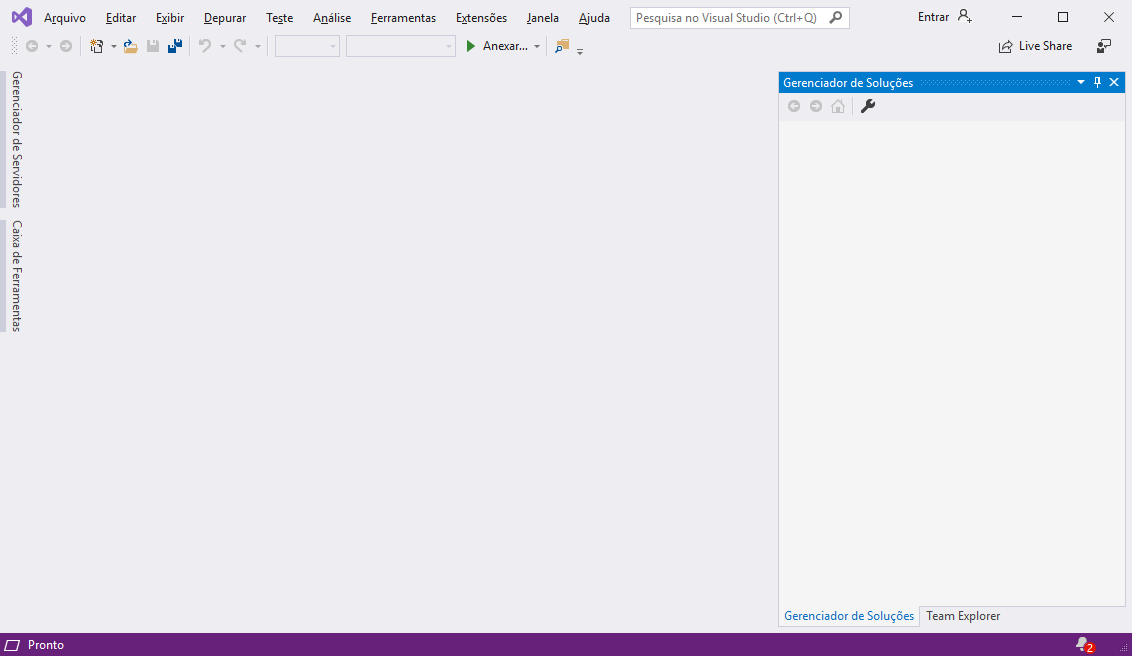
Task: Open the Navigate Backward history dropdown arrow
Action: pyautogui.click(x=48, y=46)
